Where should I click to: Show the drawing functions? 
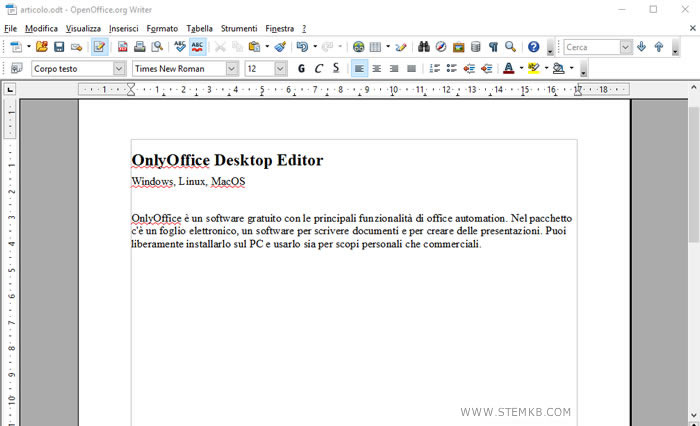(x=401, y=47)
